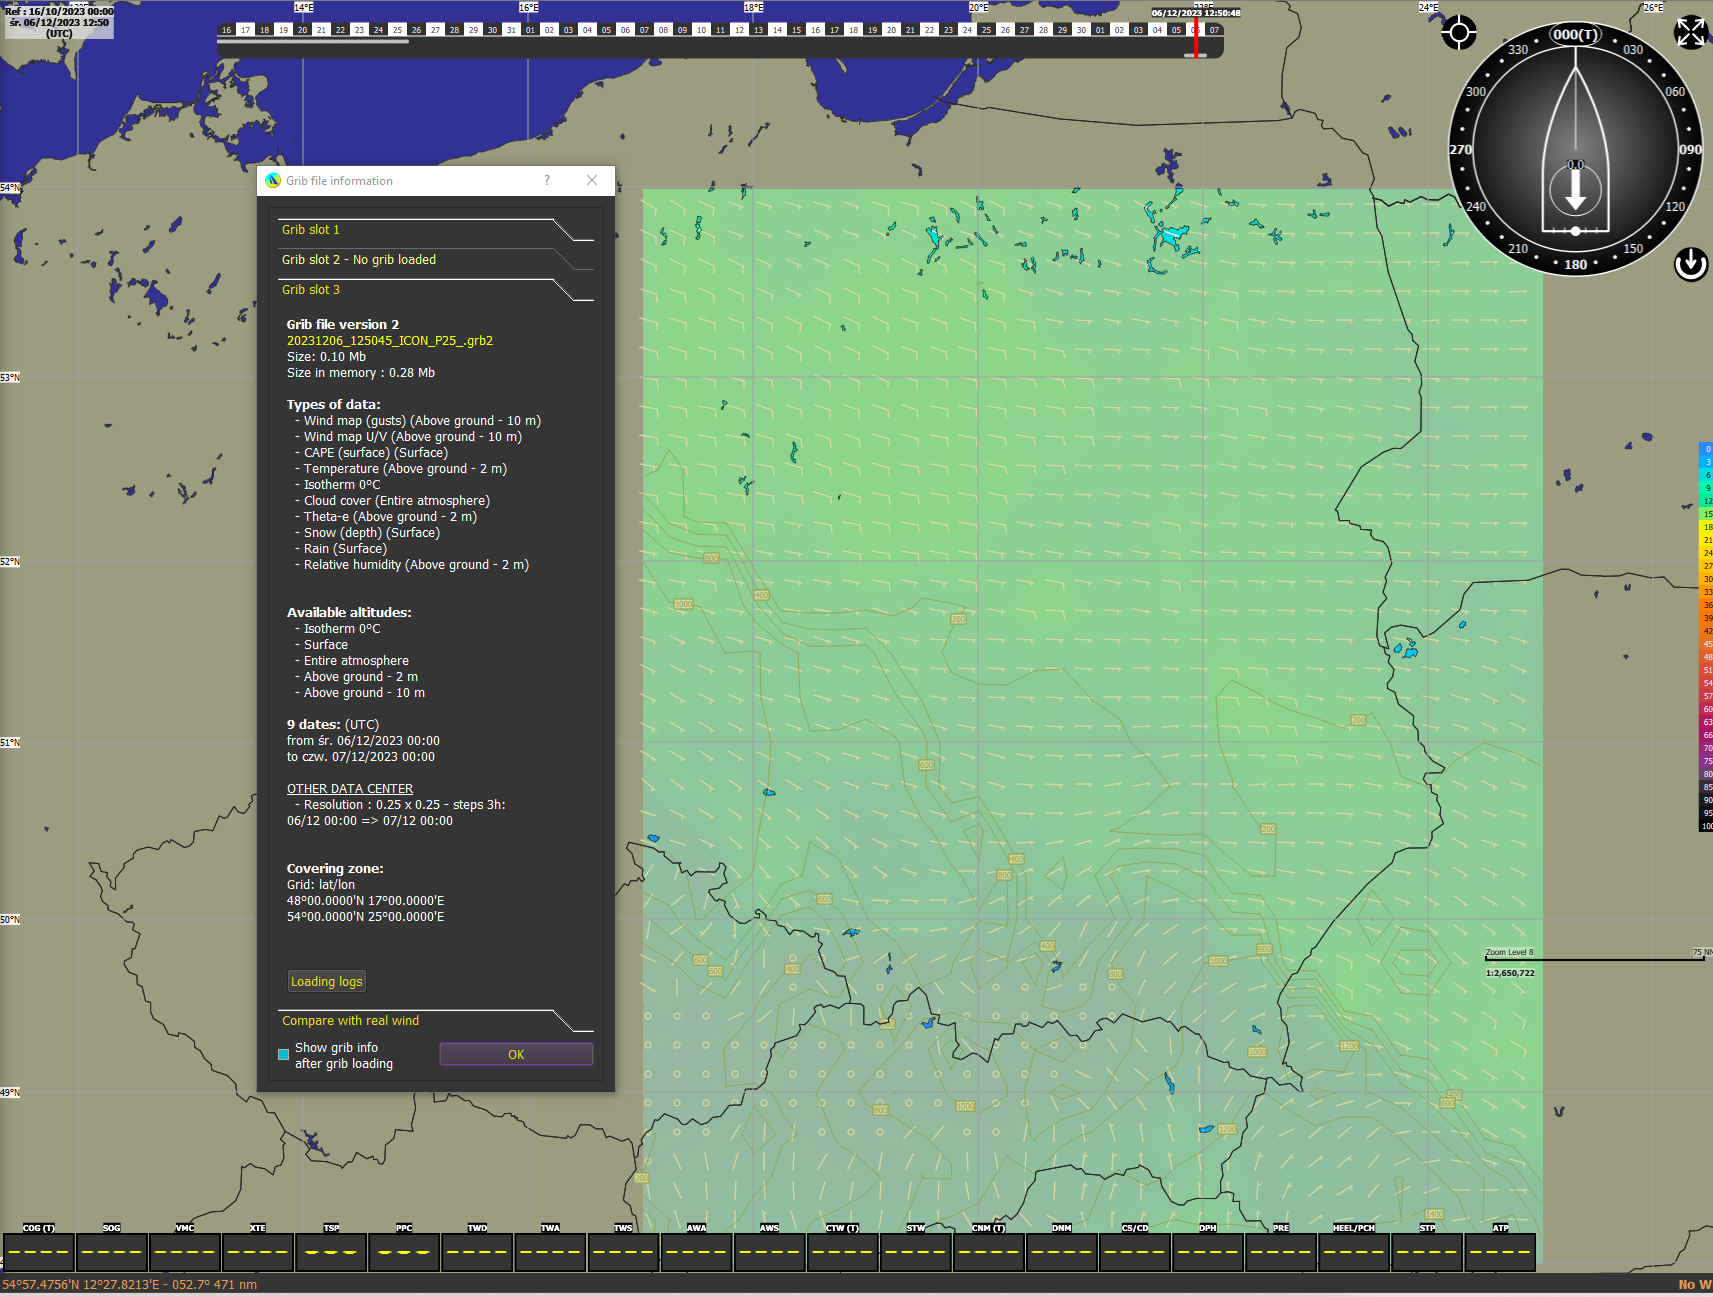The width and height of the screenshot is (1713, 1297).
Task: Follow the OTHER DATA CENTER link
Action: (x=350, y=789)
